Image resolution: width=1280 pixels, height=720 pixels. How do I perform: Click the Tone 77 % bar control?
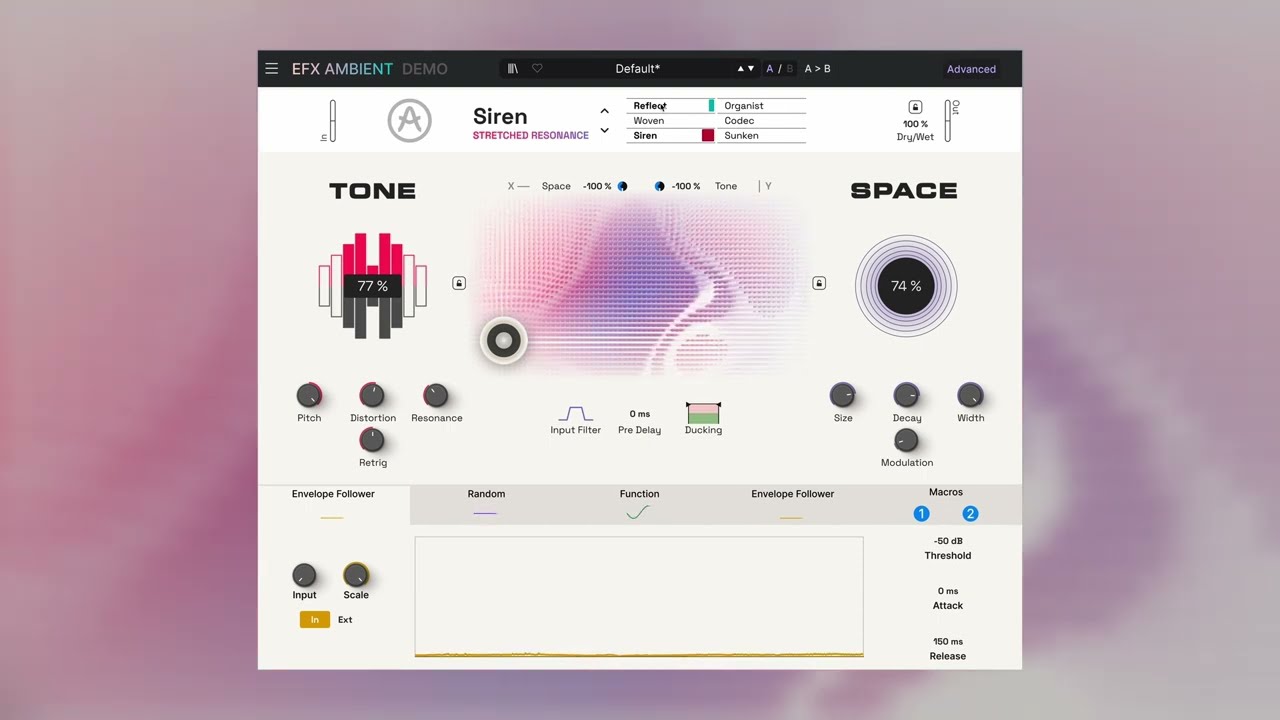tap(372, 286)
